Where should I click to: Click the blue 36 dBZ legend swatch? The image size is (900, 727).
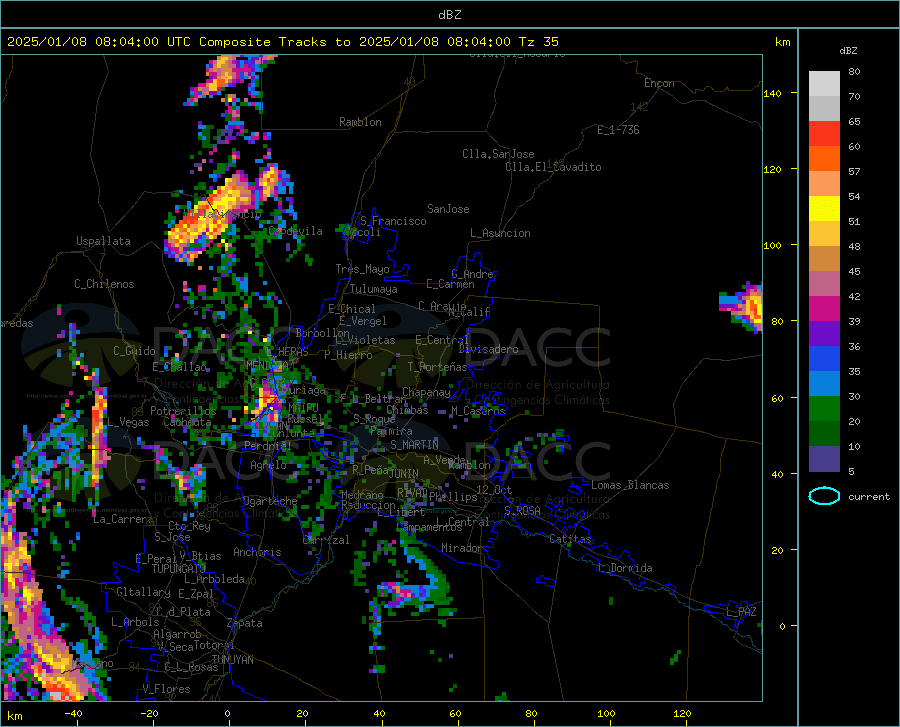click(x=824, y=358)
